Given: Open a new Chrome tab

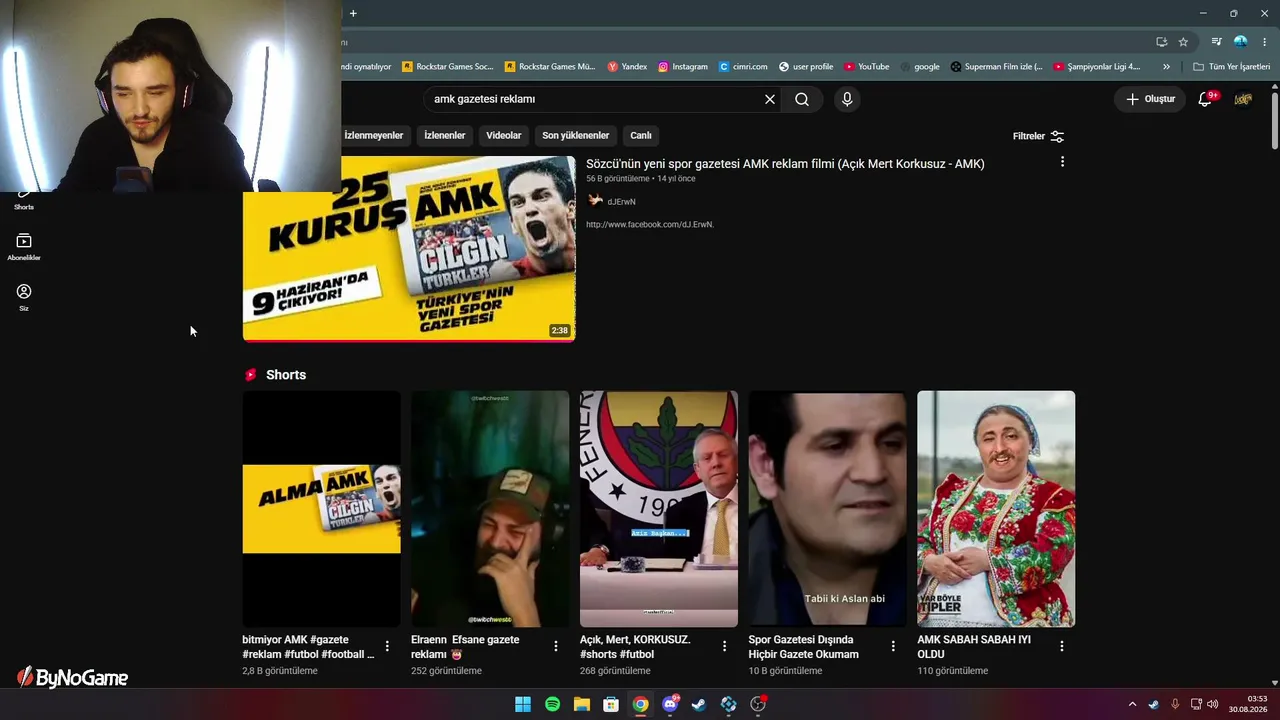Looking at the screenshot, I should click(353, 13).
